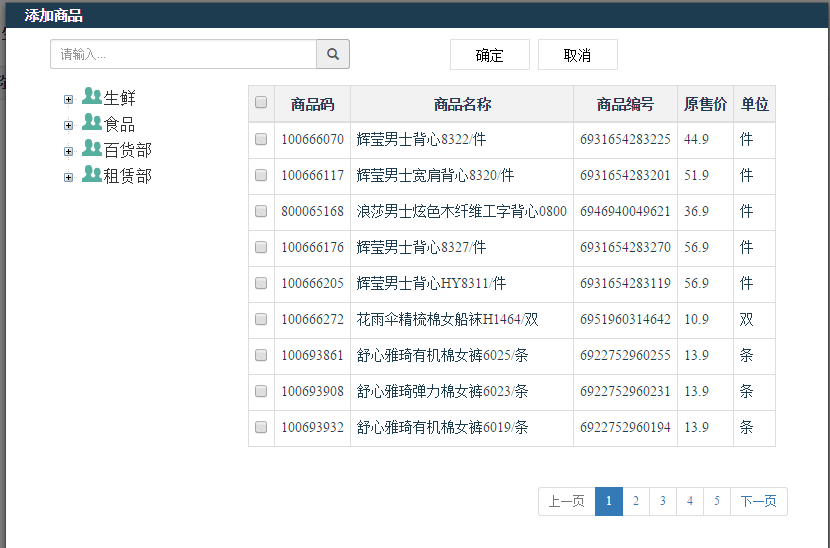Image resolution: width=830 pixels, height=548 pixels.
Task: Select pagination page 2
Action: click(636, 501)
